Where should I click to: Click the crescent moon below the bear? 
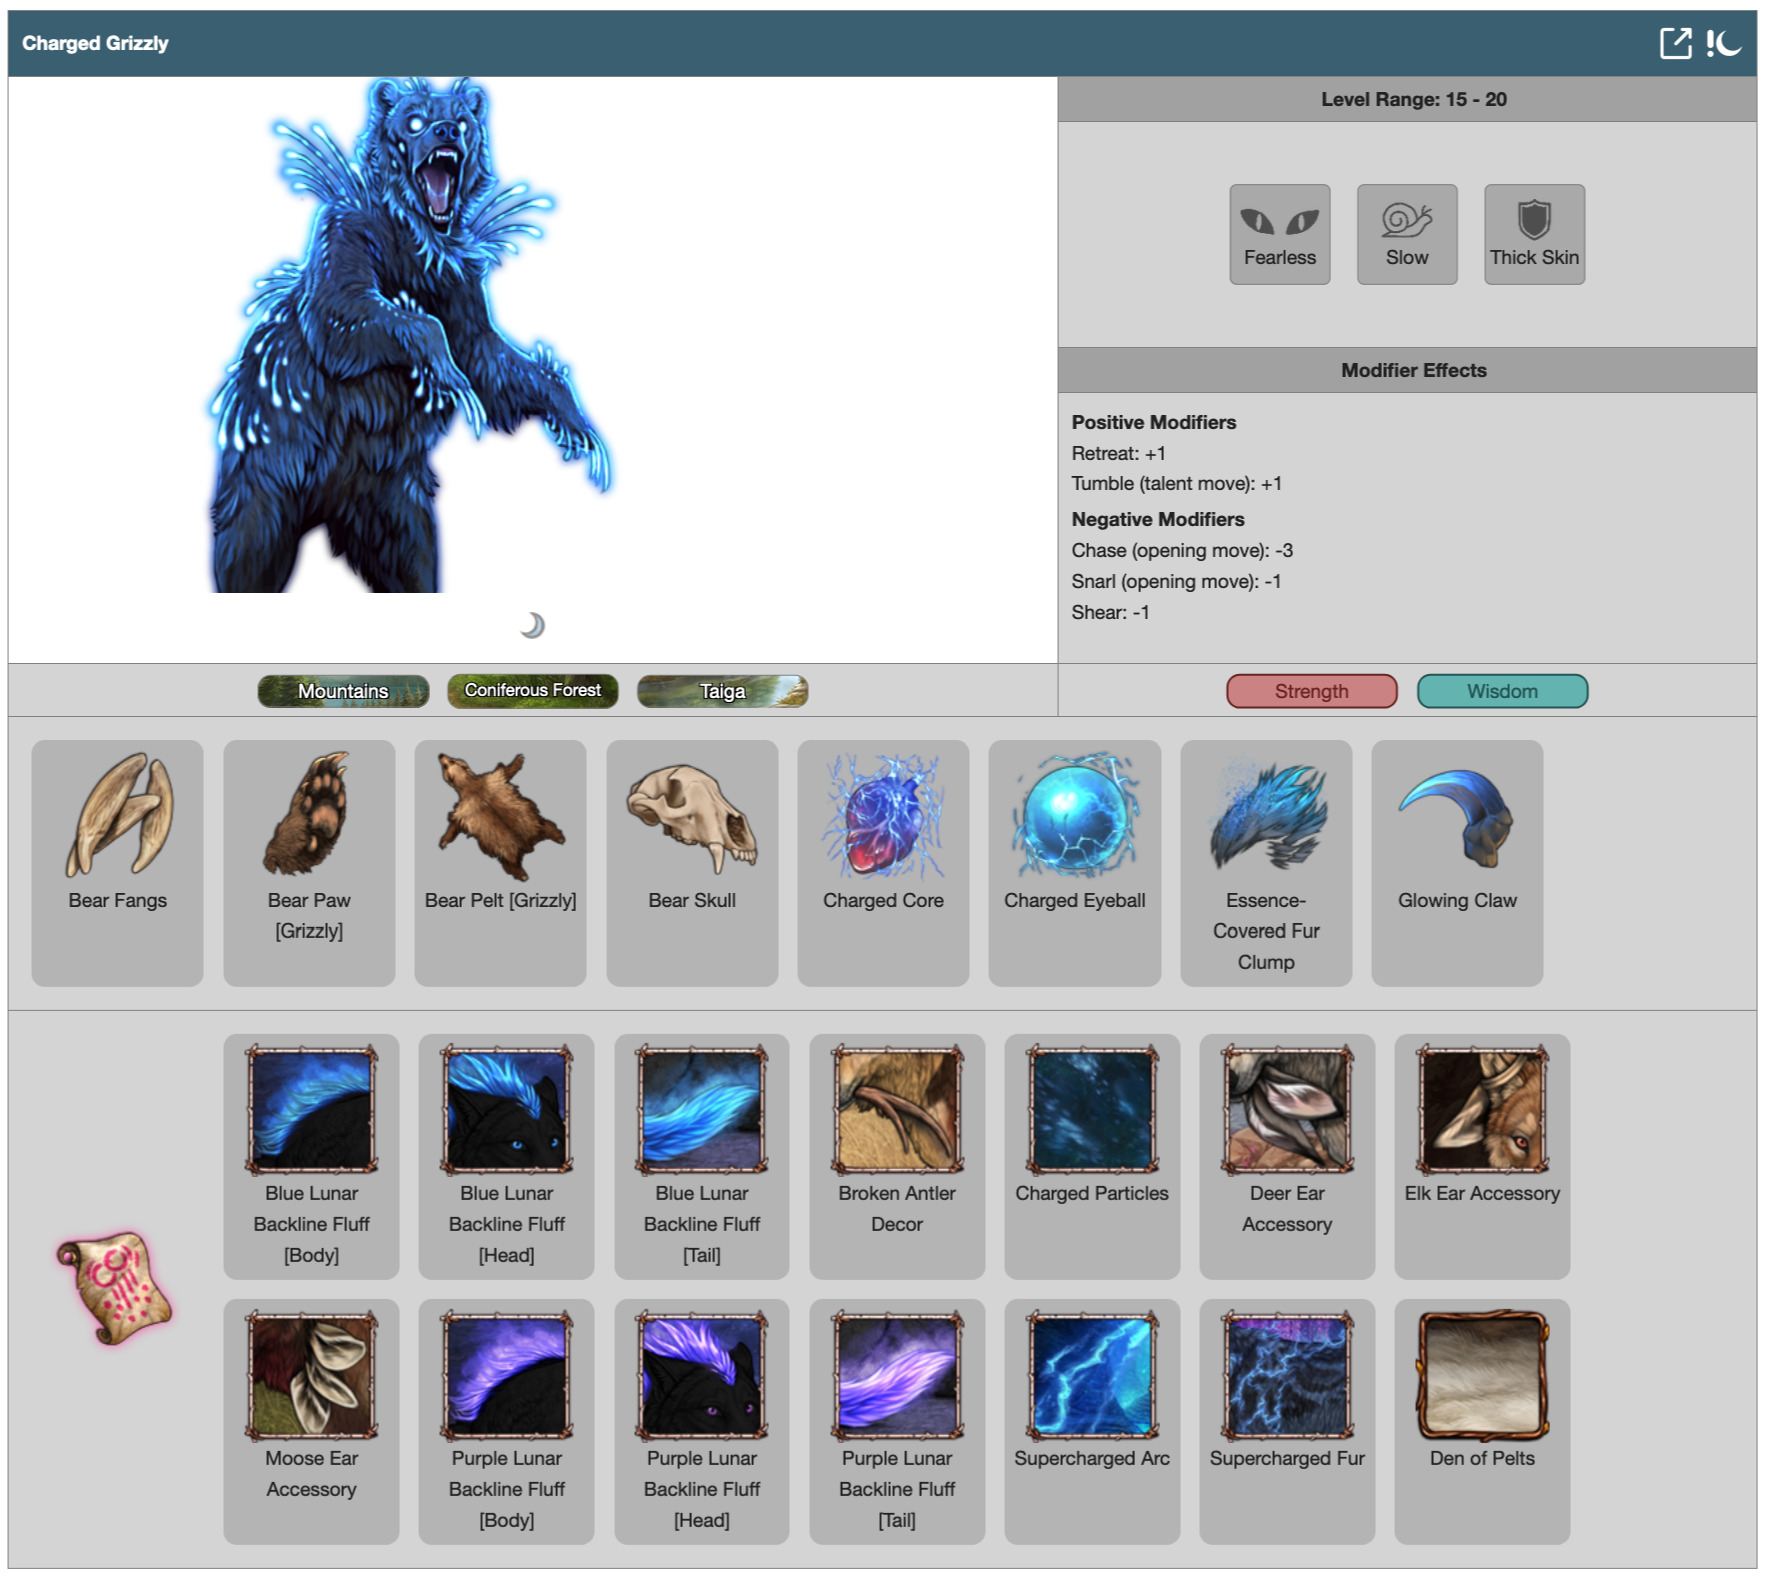pos(533,625)
